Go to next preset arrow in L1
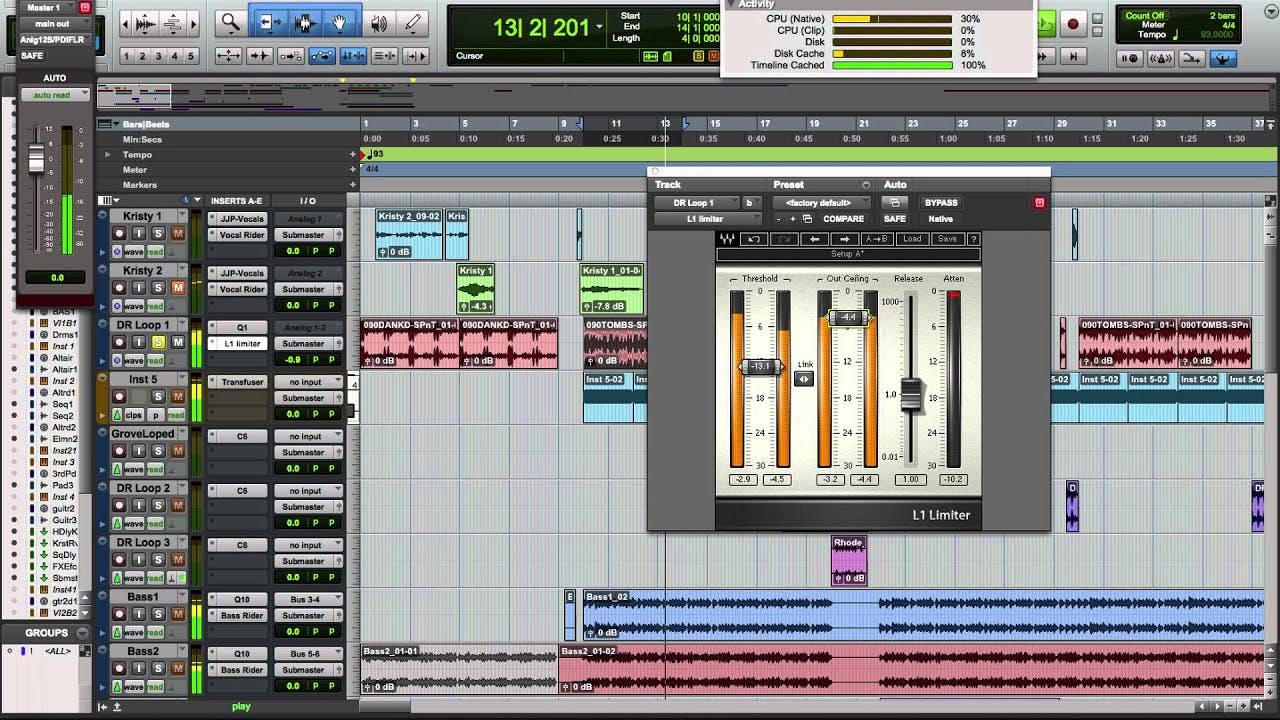 point(845,239)
